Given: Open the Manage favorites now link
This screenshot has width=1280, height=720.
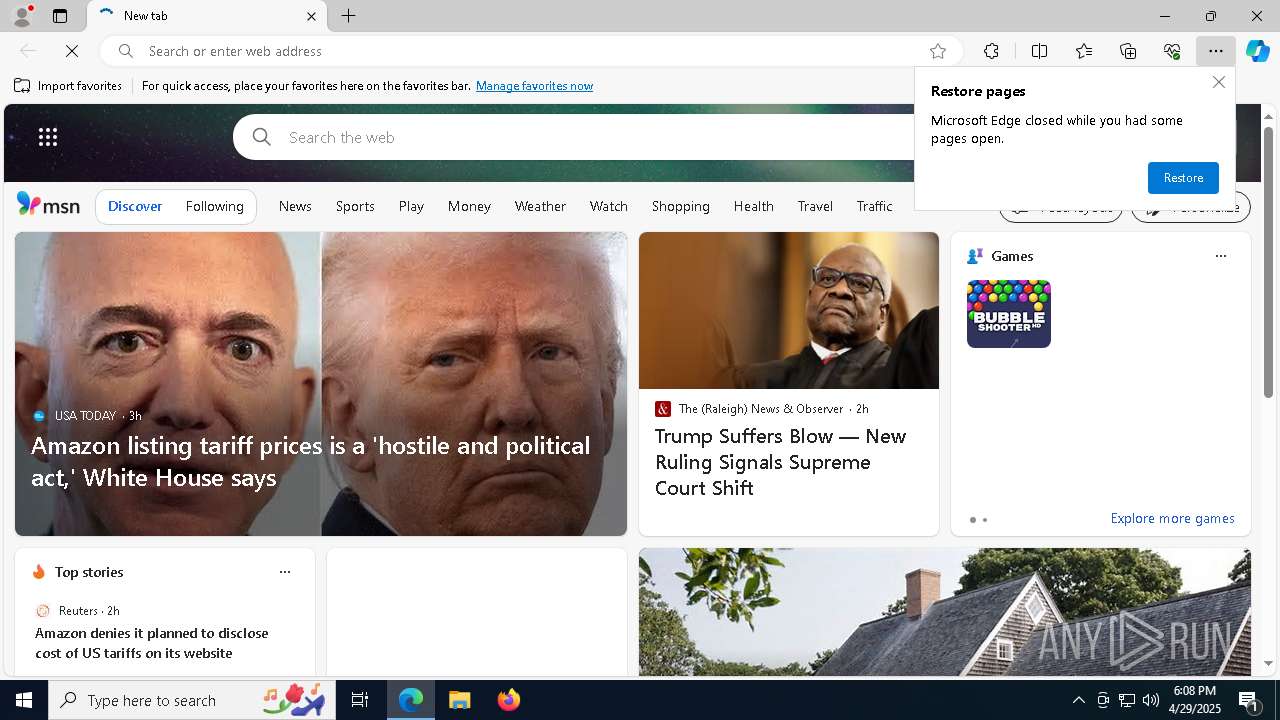Looking at the screenshot, I should click(534, 86).
